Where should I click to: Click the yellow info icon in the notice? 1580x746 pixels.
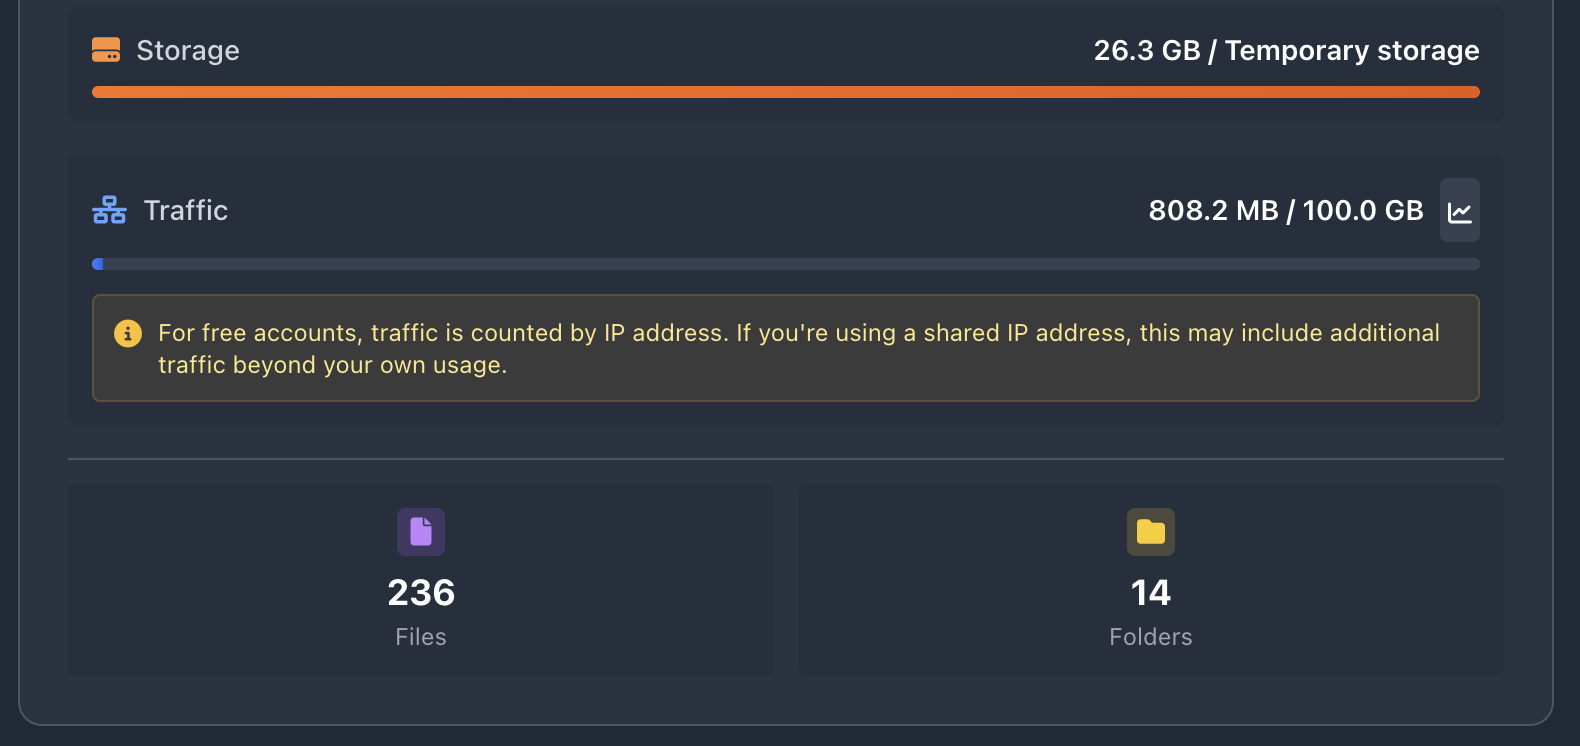point(128,333)
